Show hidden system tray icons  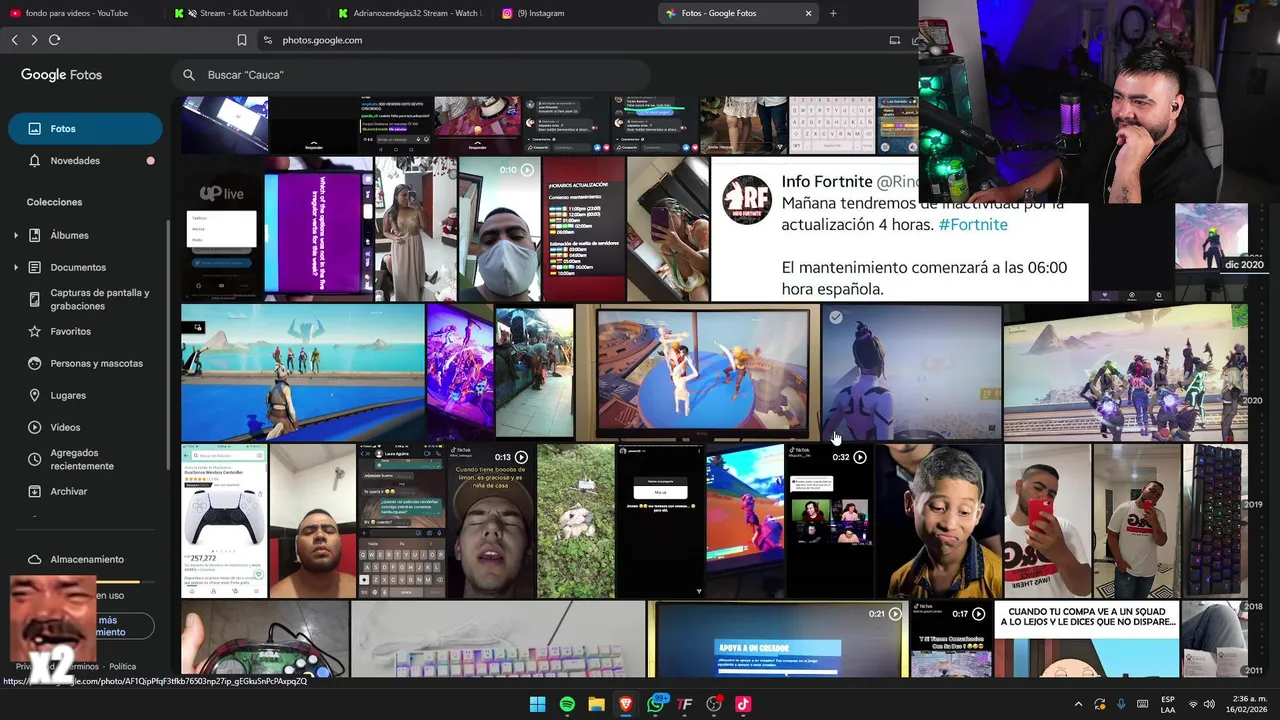[1078, 704]
